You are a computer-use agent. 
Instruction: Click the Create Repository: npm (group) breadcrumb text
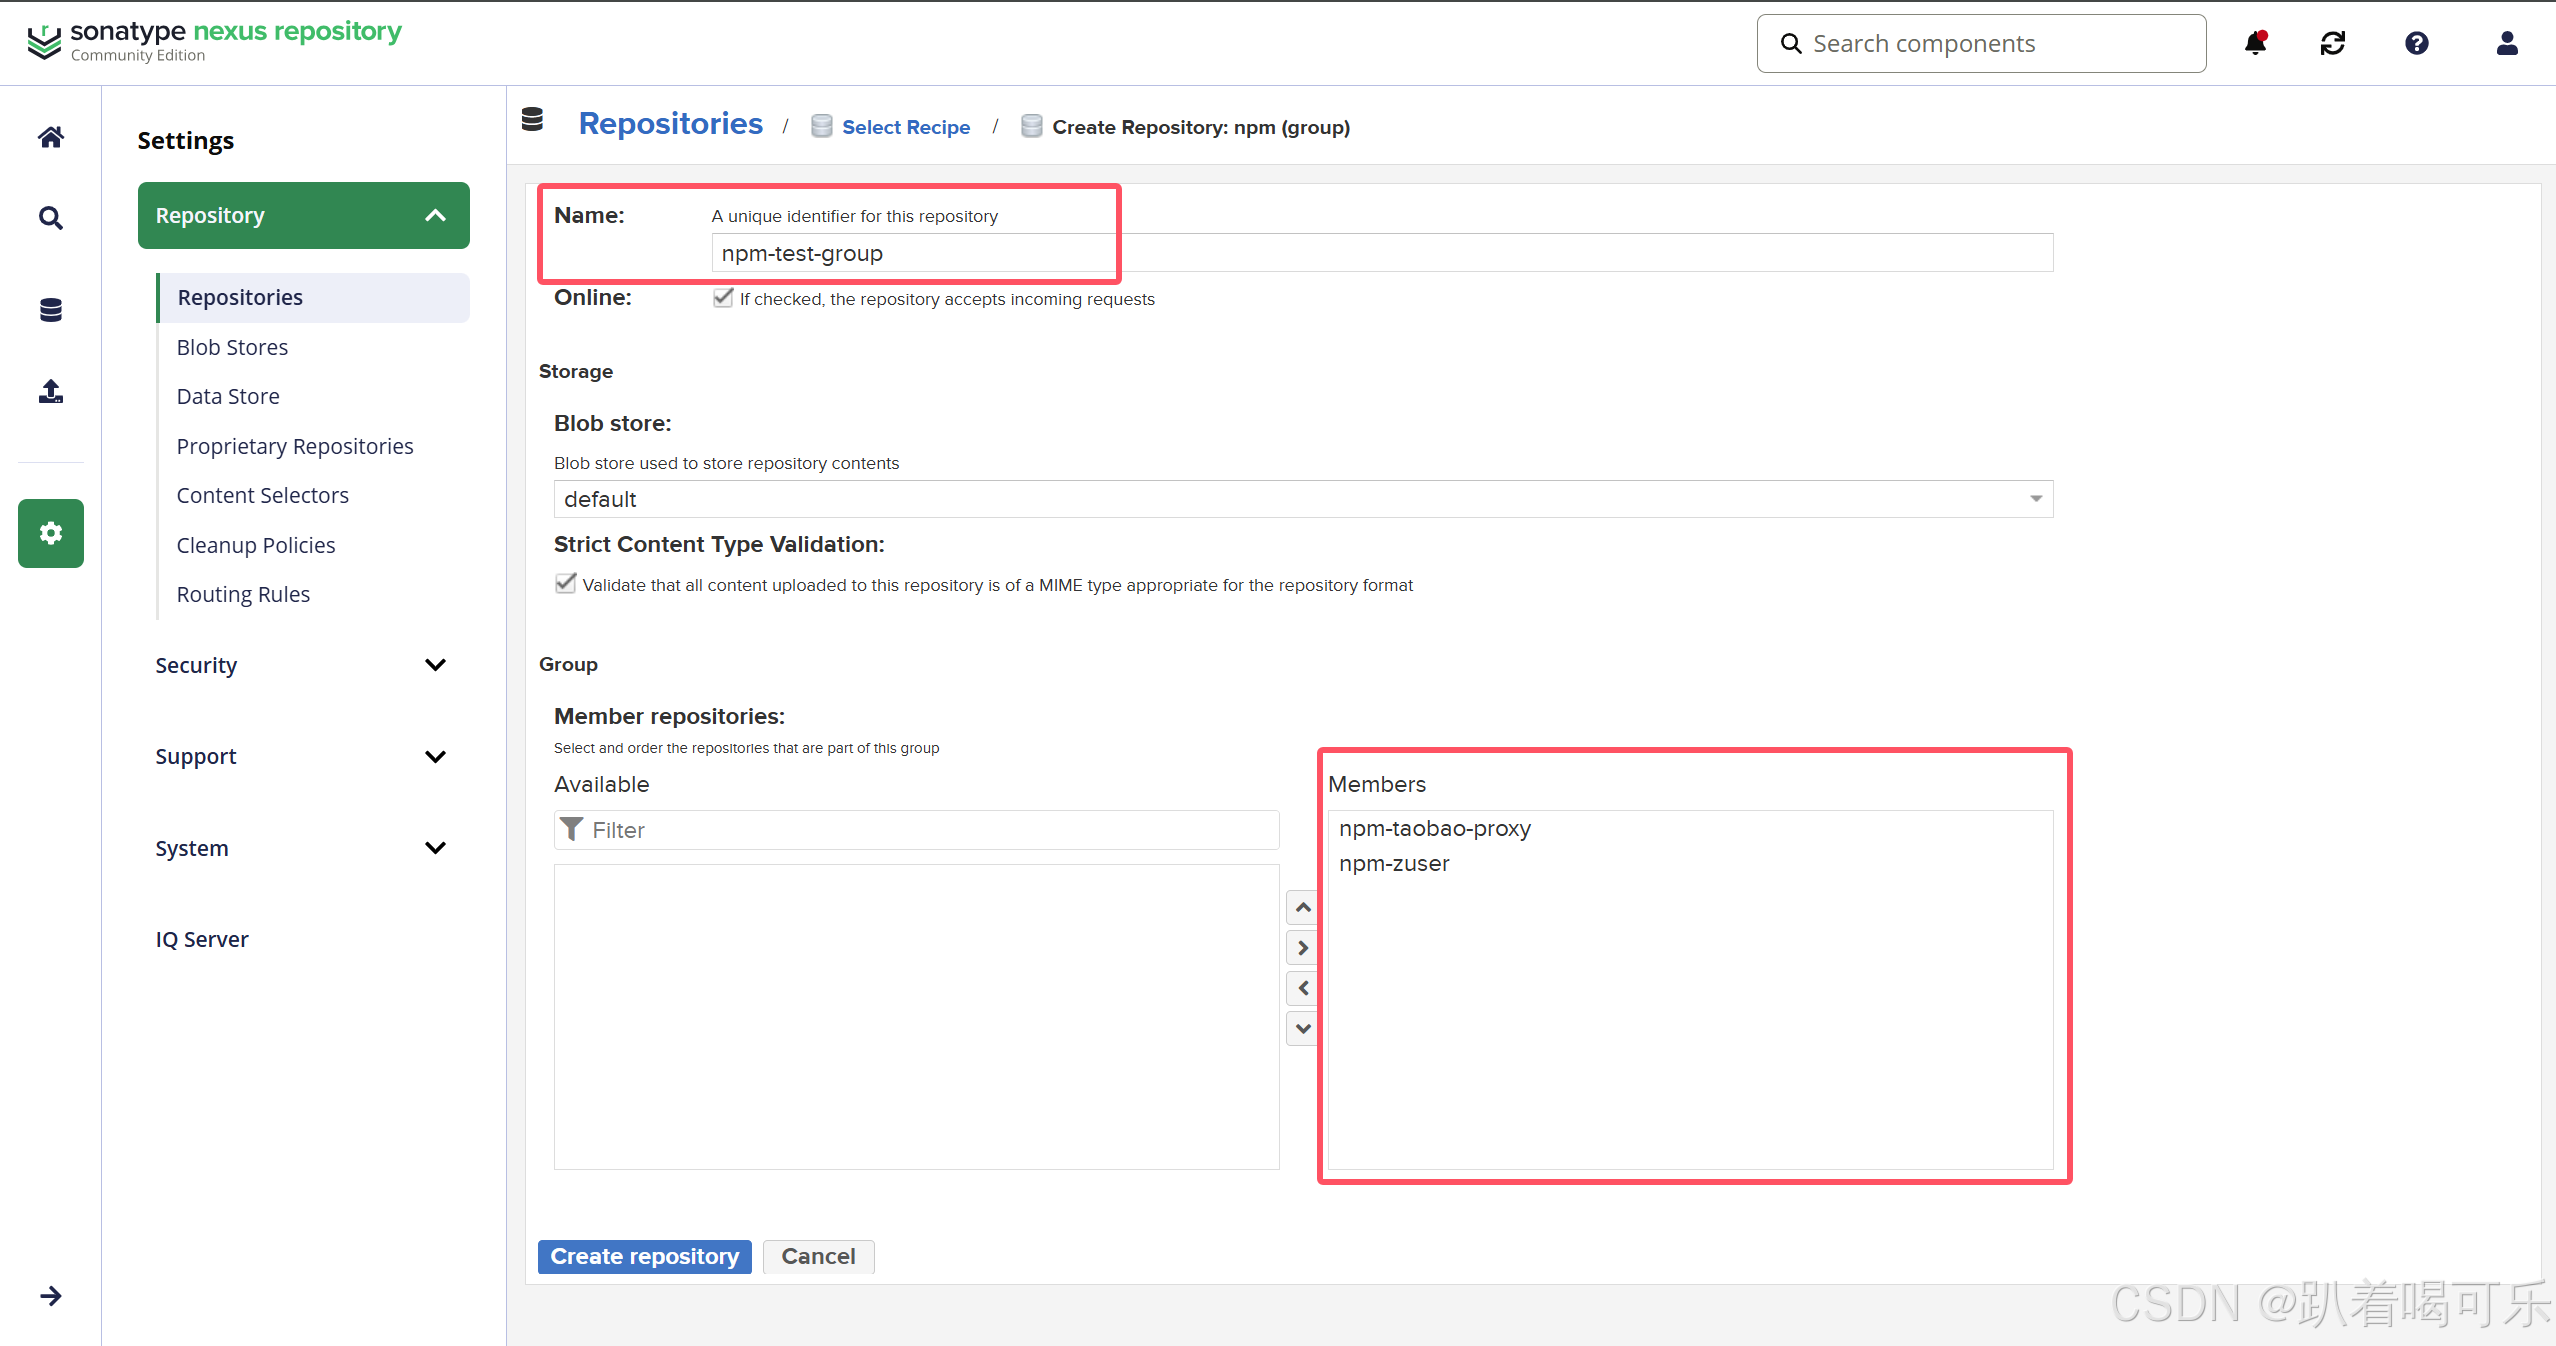pos(1201,127)
